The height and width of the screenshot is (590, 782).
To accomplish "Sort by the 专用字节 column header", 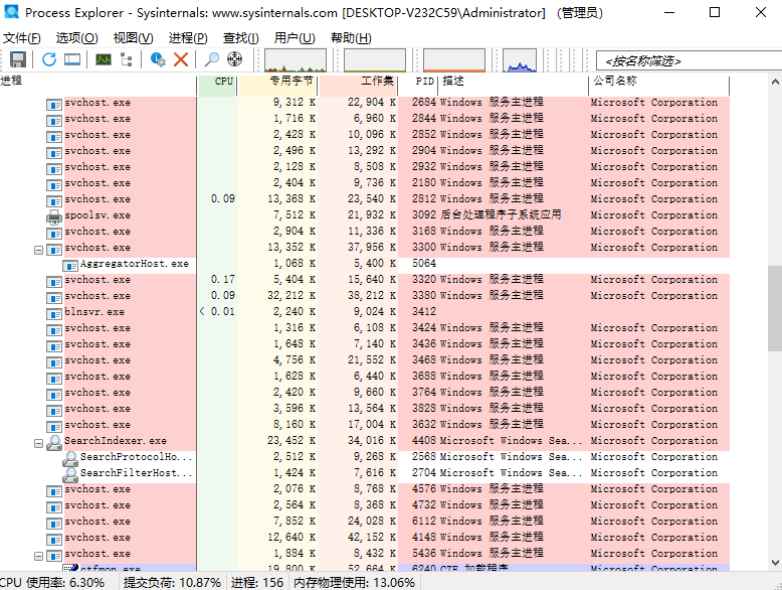I will click(277, 81).
